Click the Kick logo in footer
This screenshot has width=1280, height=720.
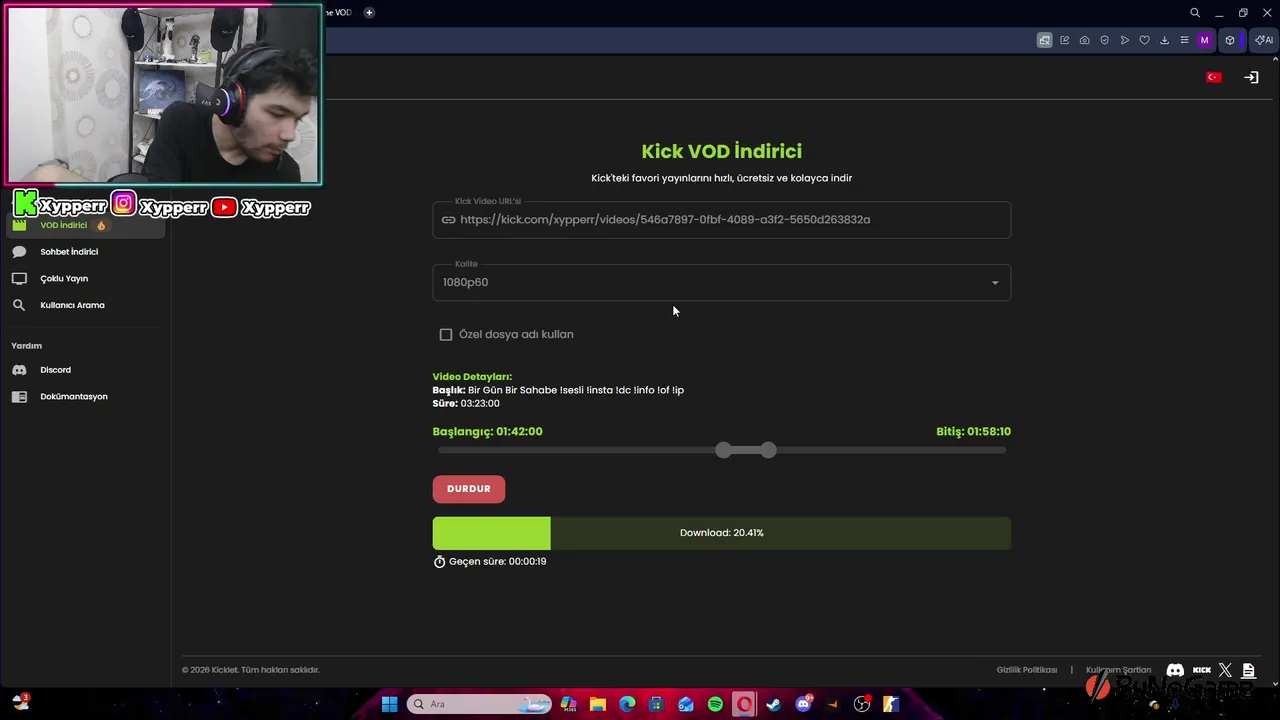click(x=1202, y=670)
